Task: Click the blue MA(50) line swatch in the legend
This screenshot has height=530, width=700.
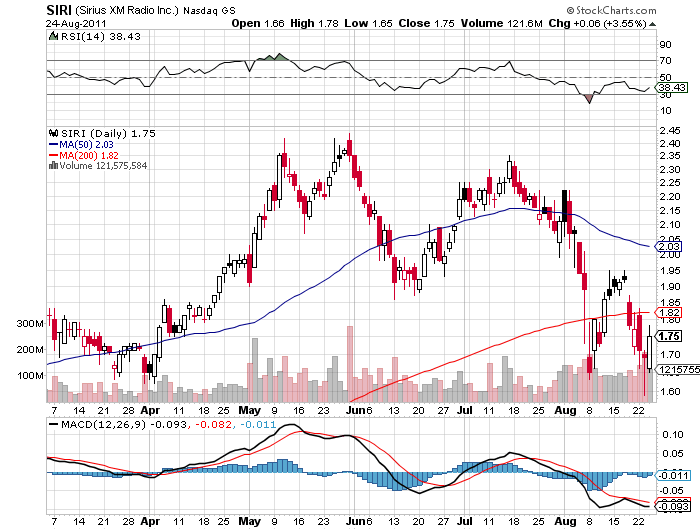Action: click(x=54, y=144)
